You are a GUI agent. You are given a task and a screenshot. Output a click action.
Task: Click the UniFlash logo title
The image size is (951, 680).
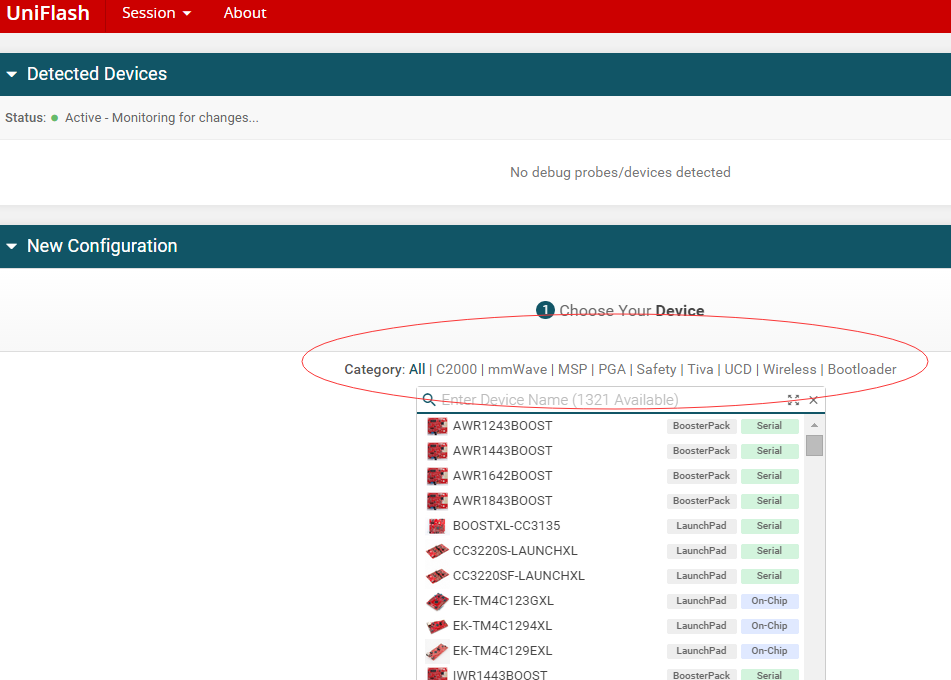point(48,13)
